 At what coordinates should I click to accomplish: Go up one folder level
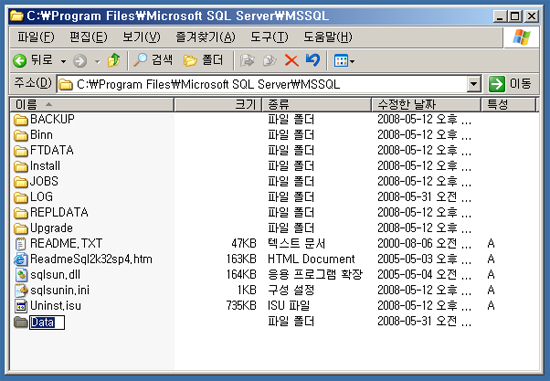(113, 60)
